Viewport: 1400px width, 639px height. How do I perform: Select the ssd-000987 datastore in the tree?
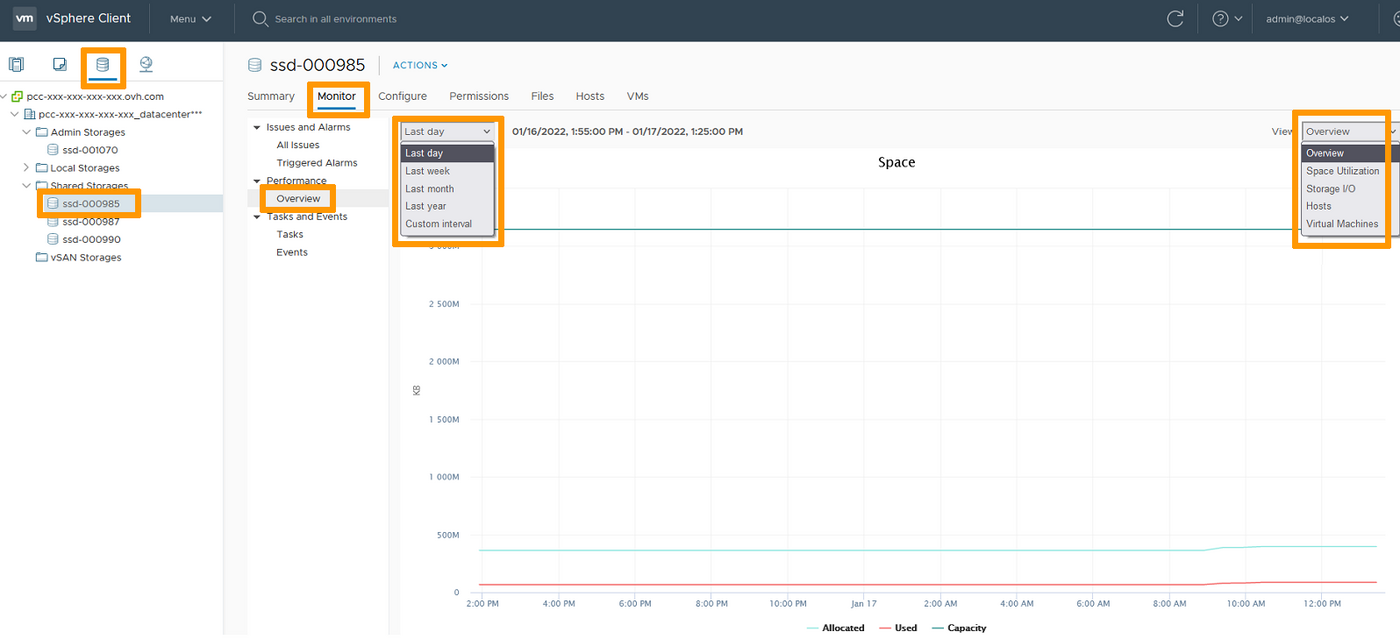click(89, 221)
